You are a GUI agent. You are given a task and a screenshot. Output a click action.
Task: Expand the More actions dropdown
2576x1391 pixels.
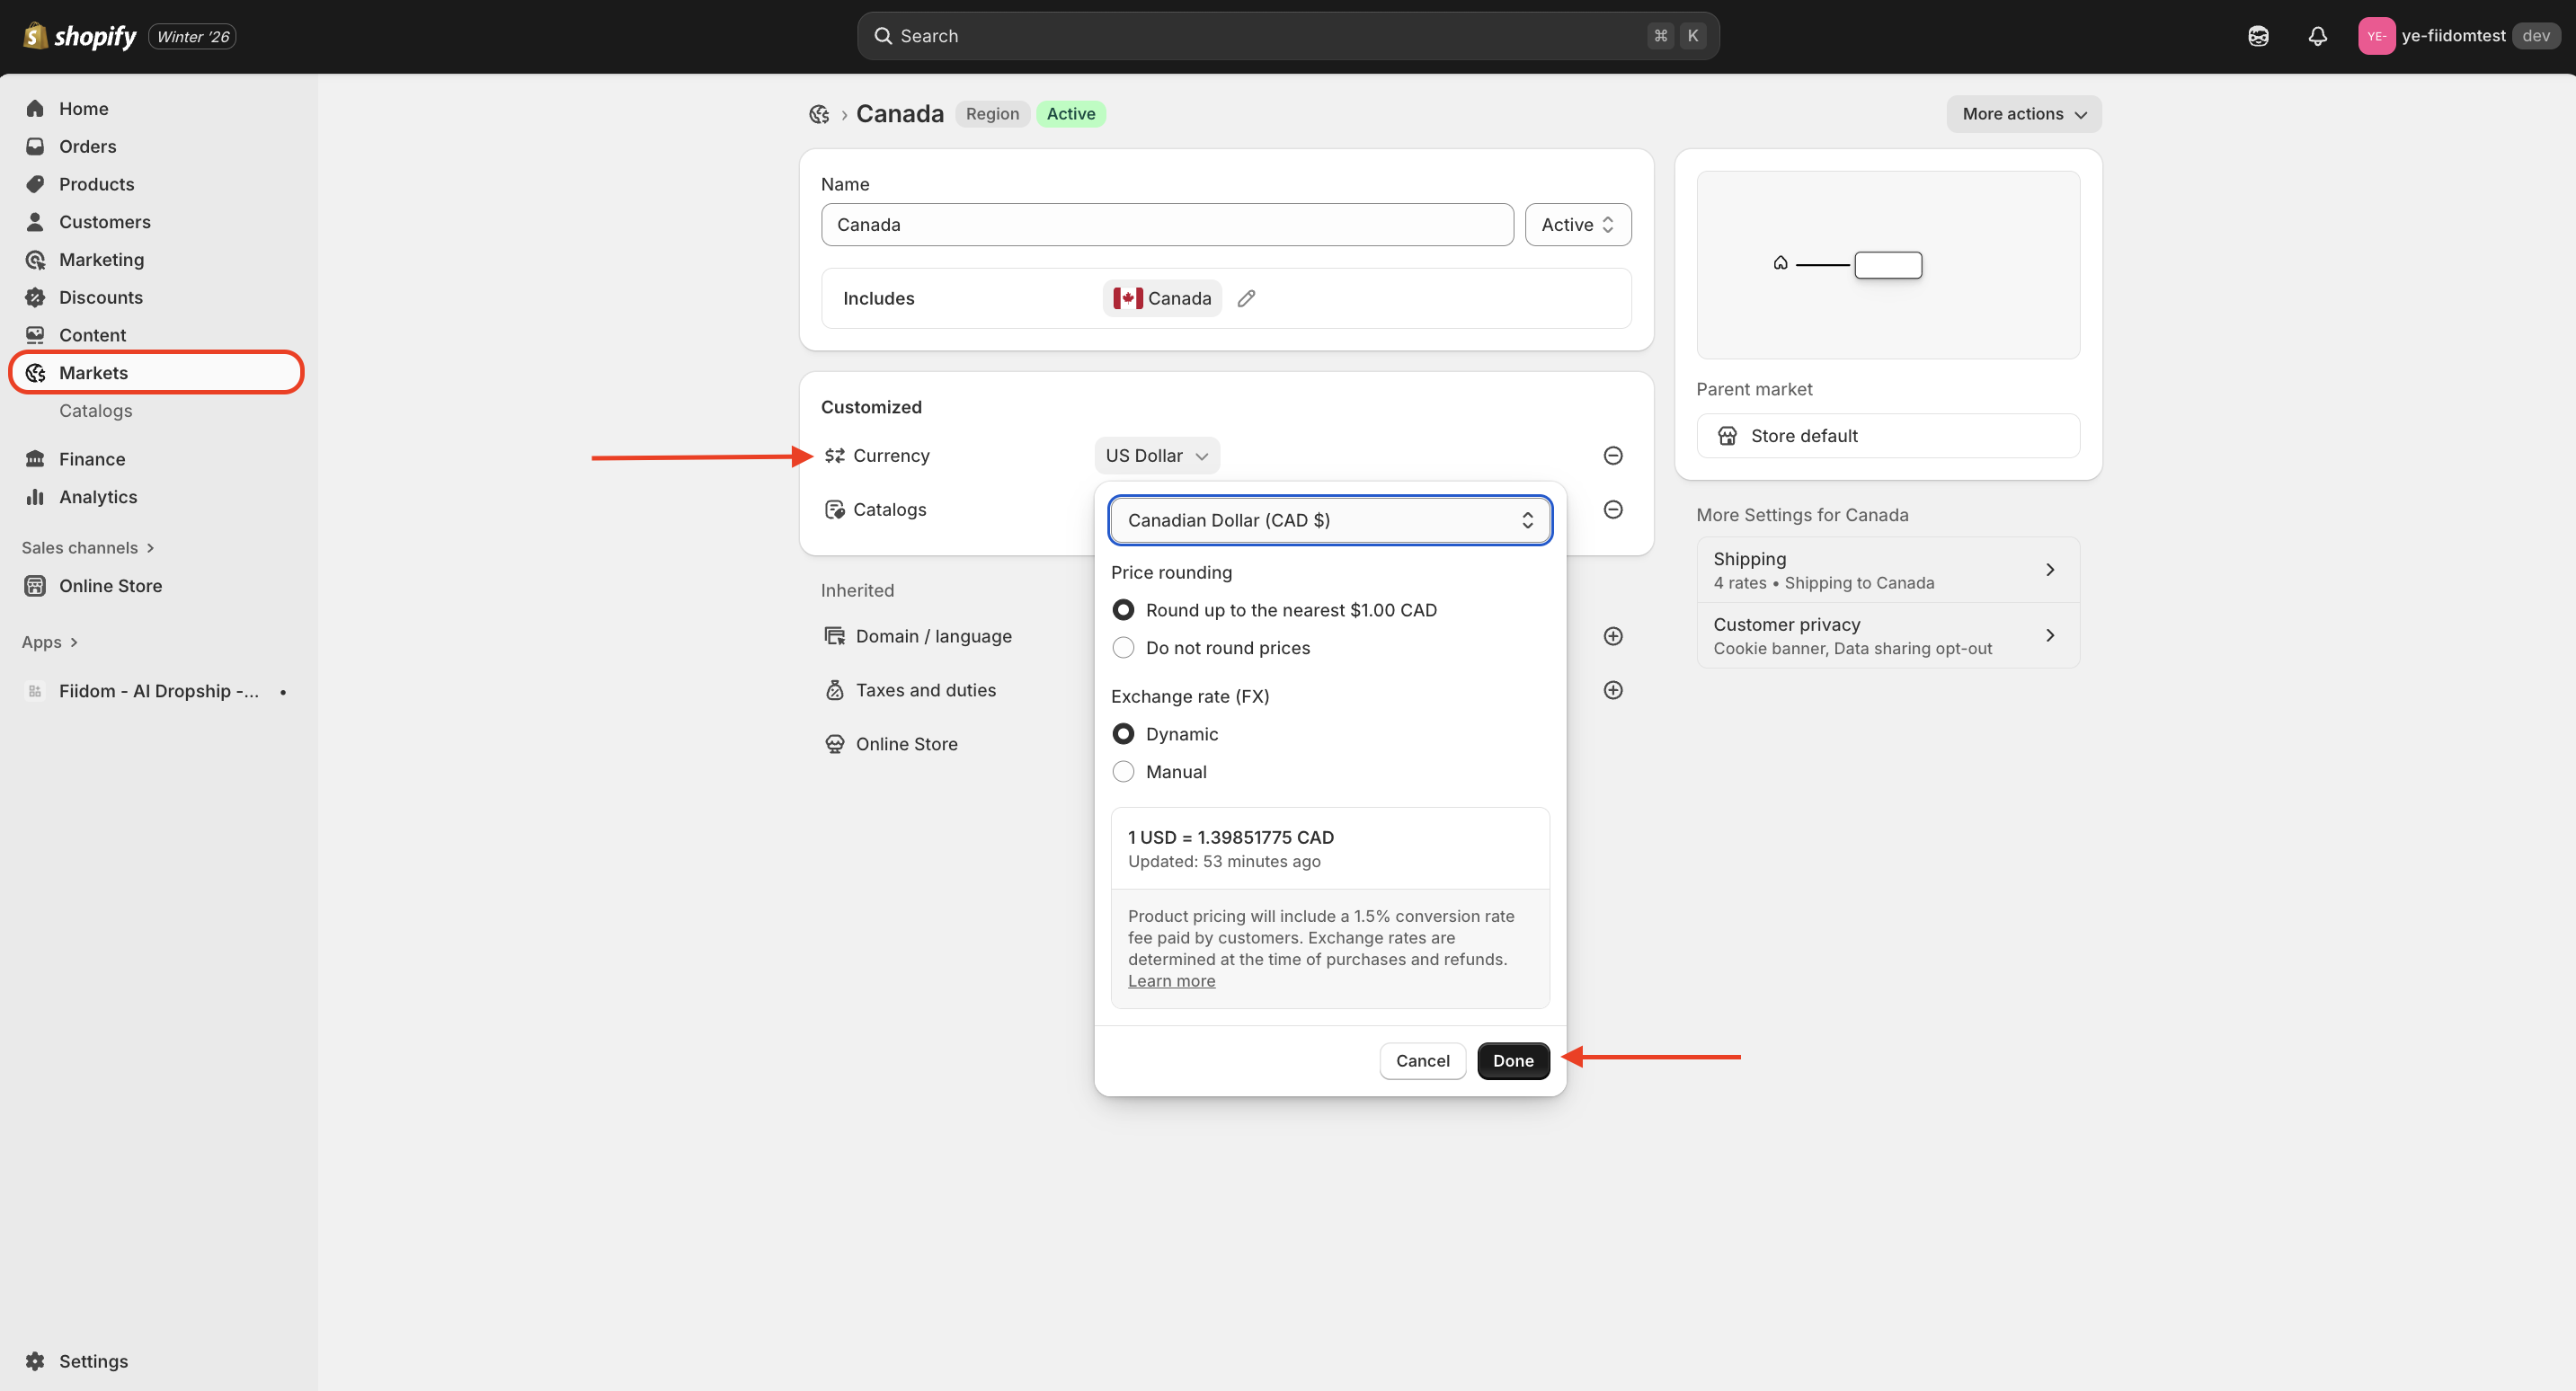point(2023,114)
